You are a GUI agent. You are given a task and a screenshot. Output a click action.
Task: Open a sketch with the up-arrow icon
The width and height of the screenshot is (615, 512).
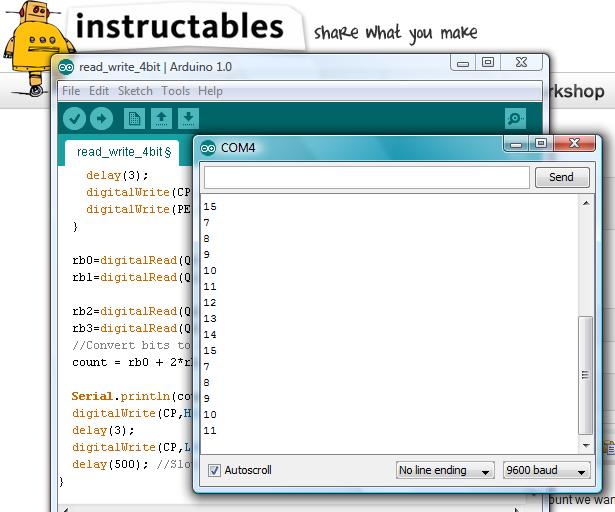(x=161, y=118)
